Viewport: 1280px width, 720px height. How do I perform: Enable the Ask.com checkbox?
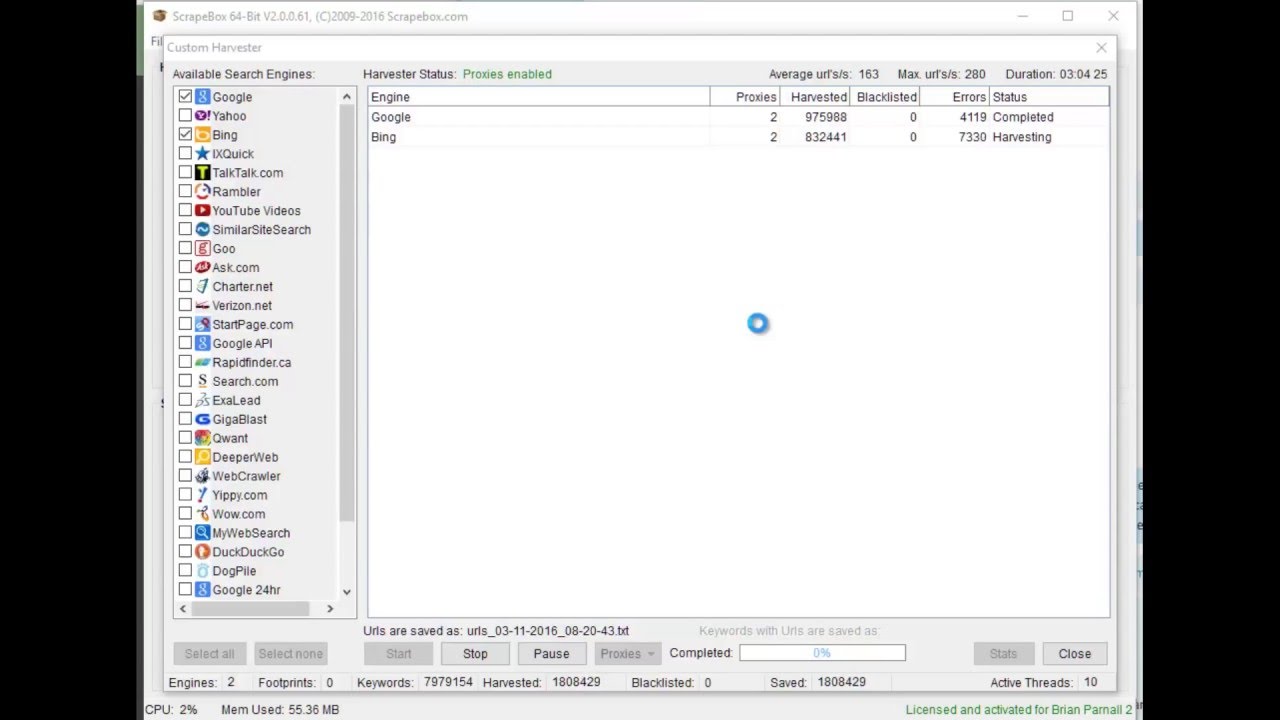[185, 268]
